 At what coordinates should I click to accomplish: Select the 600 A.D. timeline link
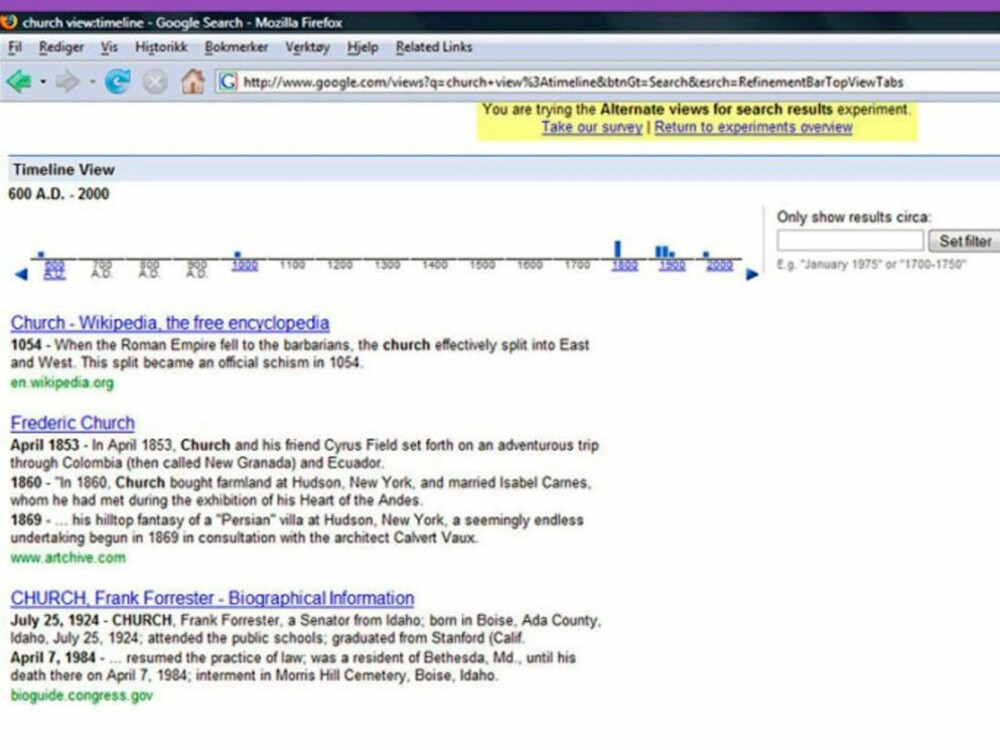point(54,269)
